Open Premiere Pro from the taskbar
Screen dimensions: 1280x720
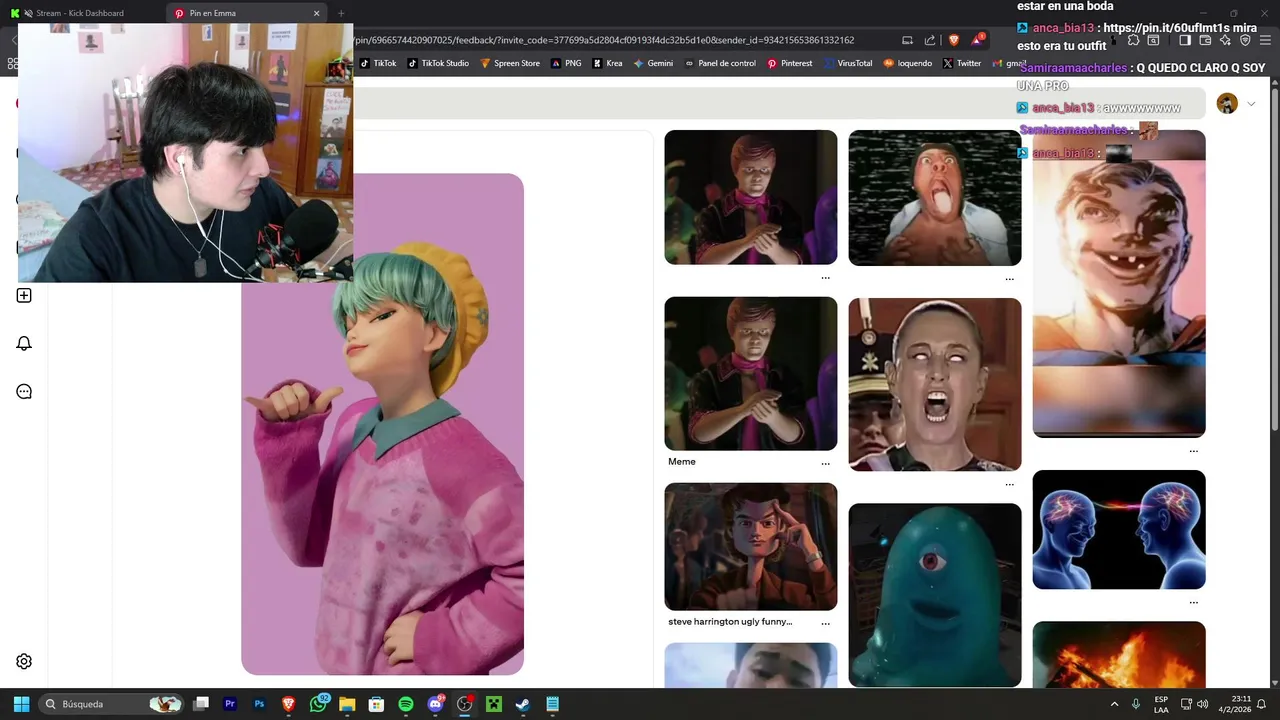[x=230, y=704]
